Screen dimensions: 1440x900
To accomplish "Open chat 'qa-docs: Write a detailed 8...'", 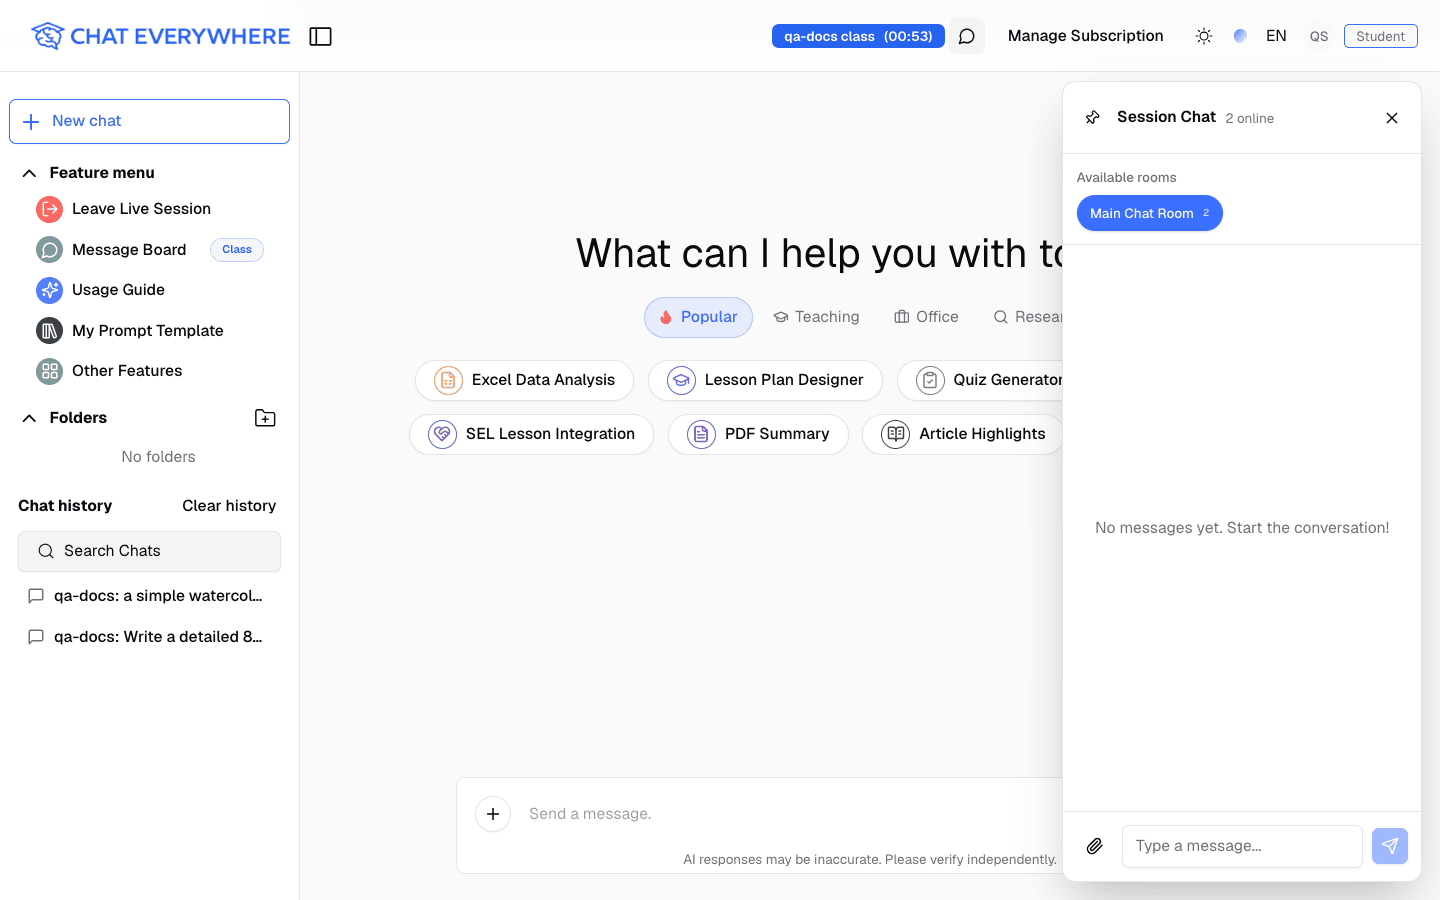I will (149, 637).
